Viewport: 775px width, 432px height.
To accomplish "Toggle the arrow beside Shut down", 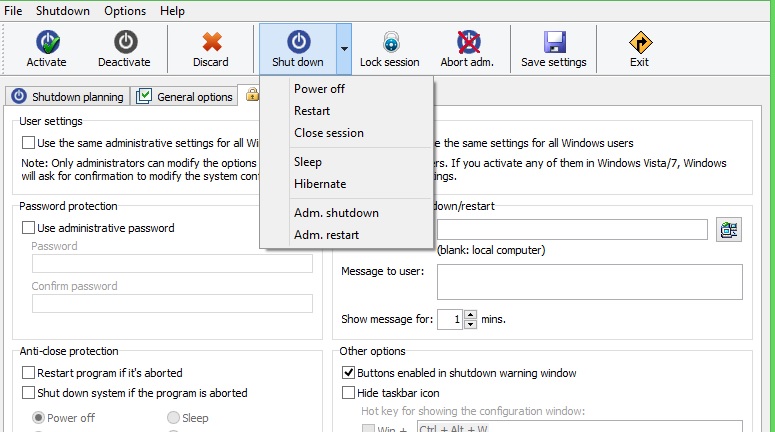I will (x=344, y=49).
